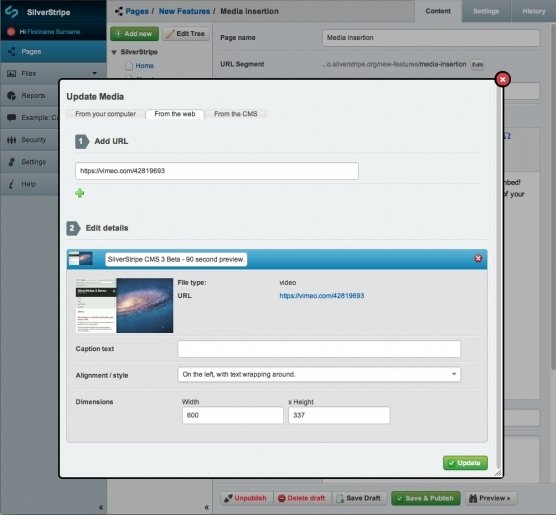The width and height of the screenshot is (556, 515).
Task: Click the New Features breadcrumb link
Action: pos(184,11)
